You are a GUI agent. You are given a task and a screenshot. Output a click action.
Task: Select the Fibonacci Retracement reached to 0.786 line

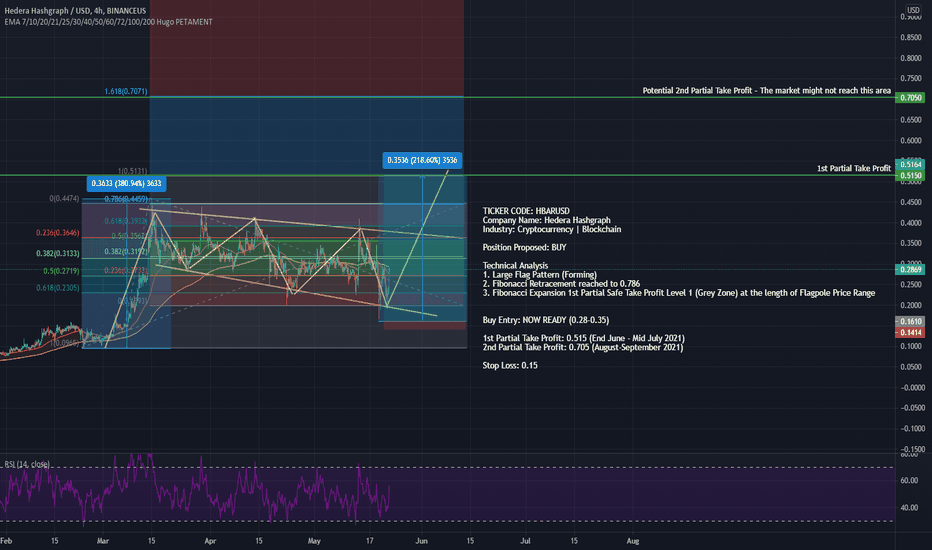tap(561, 284)
